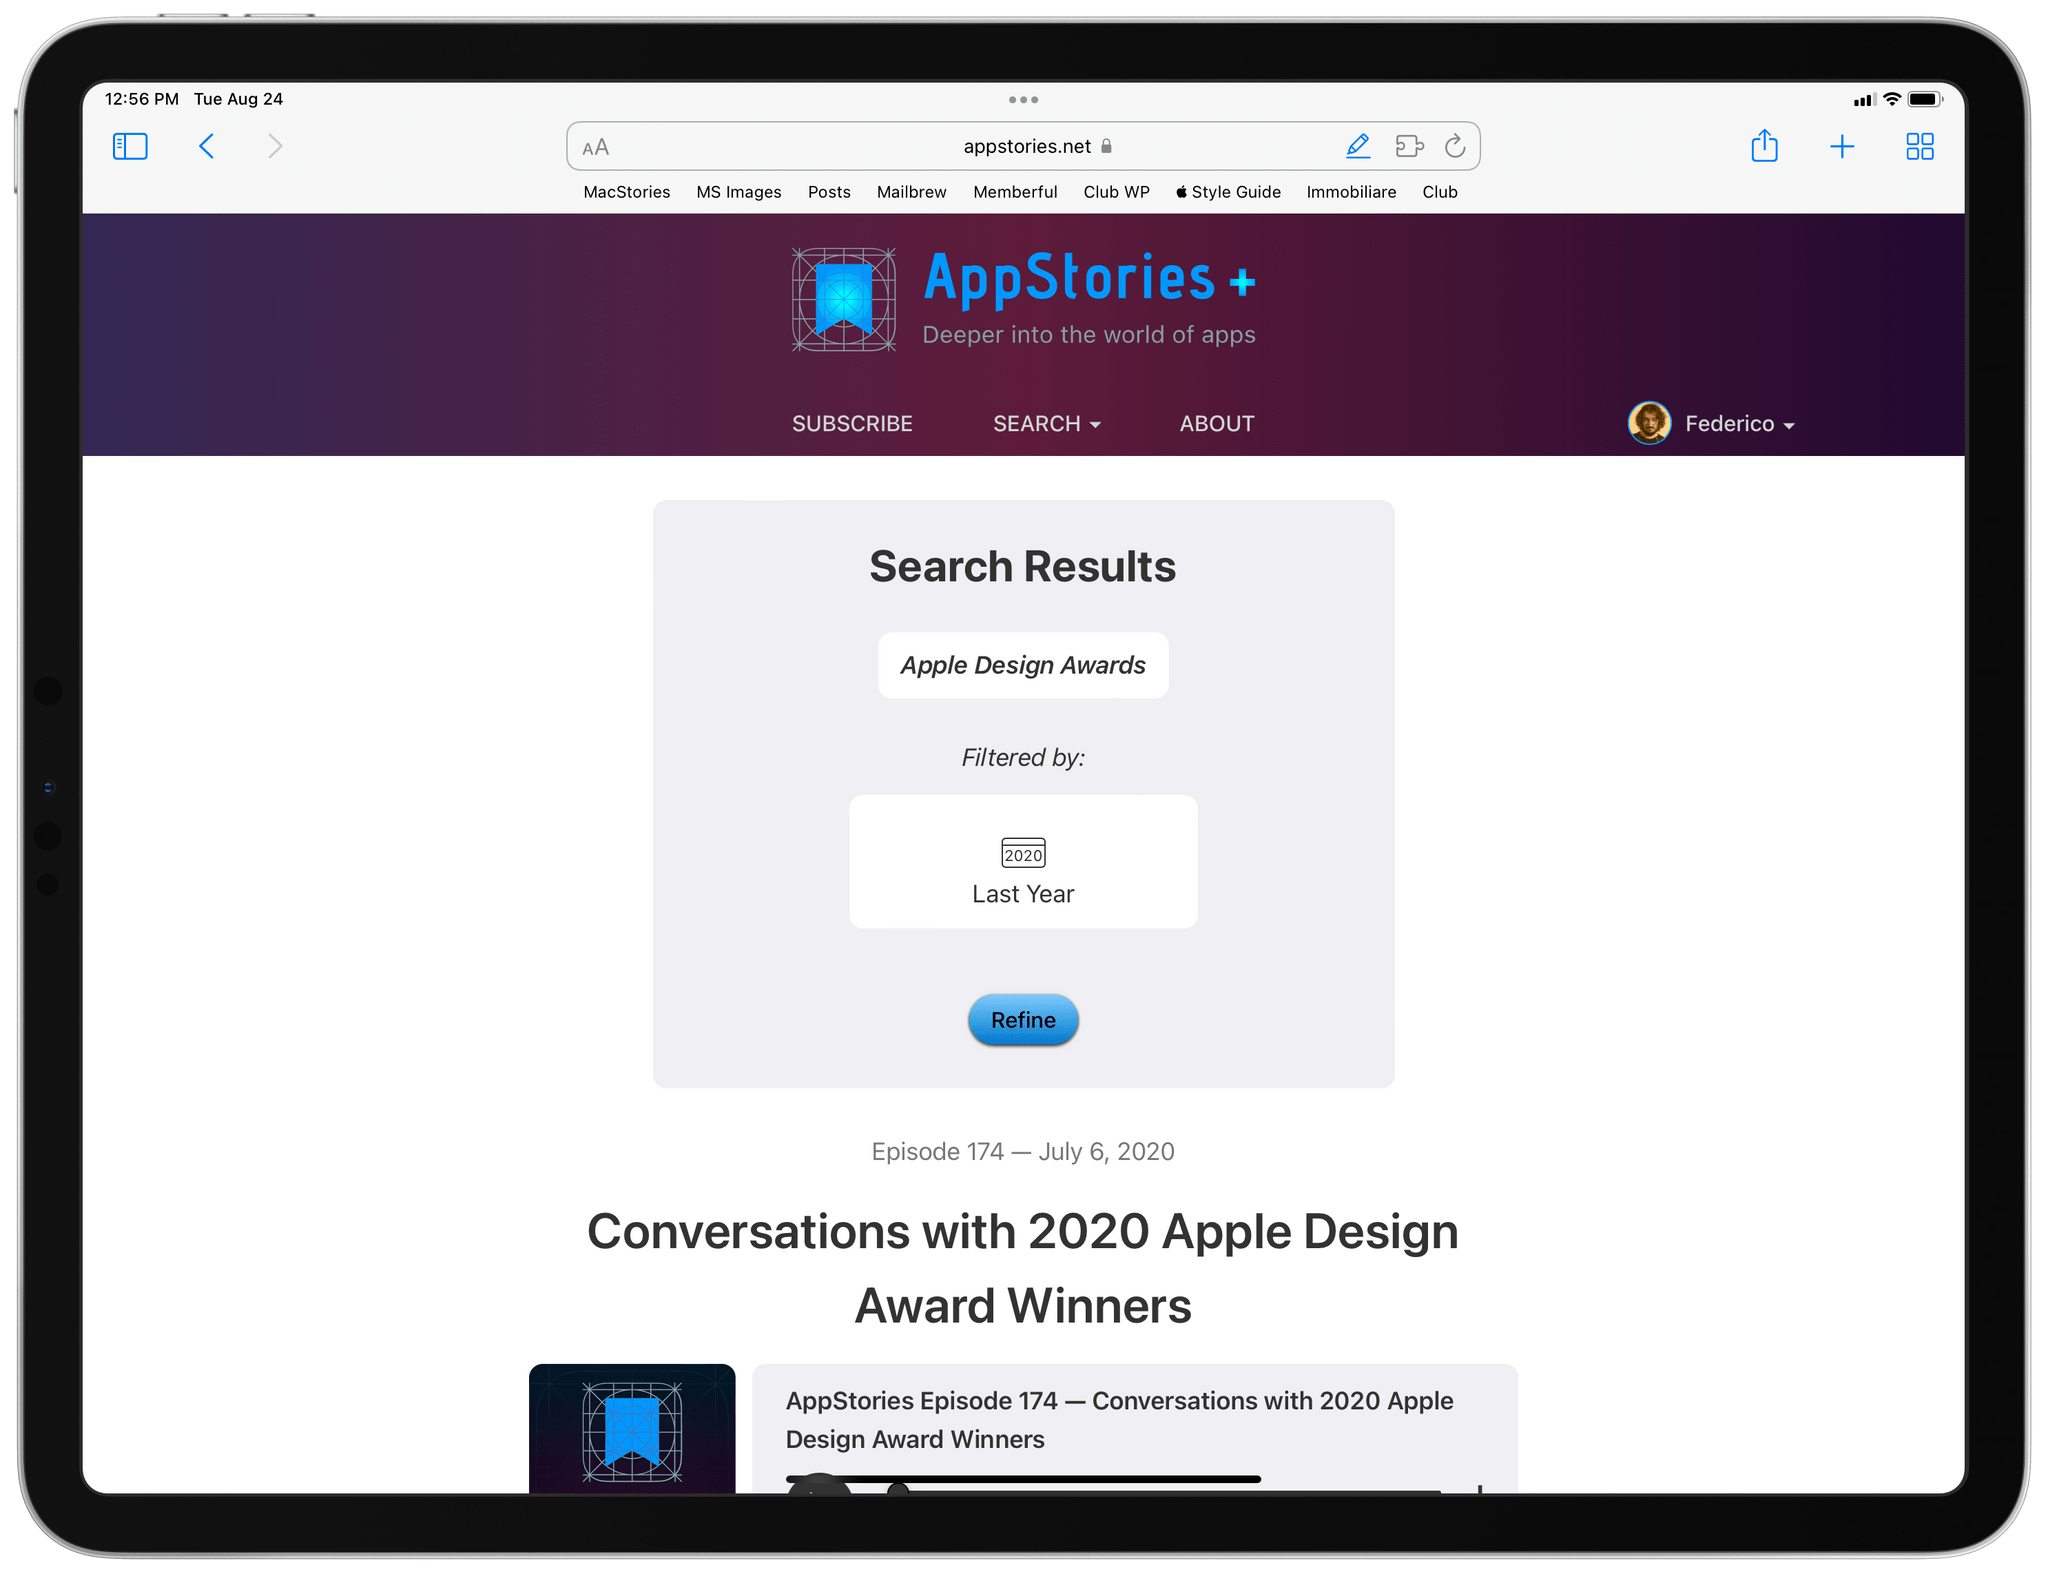Tap the battery status icon
The height and width of the screenshot is (1576, 2048).
coord(1925,99)
